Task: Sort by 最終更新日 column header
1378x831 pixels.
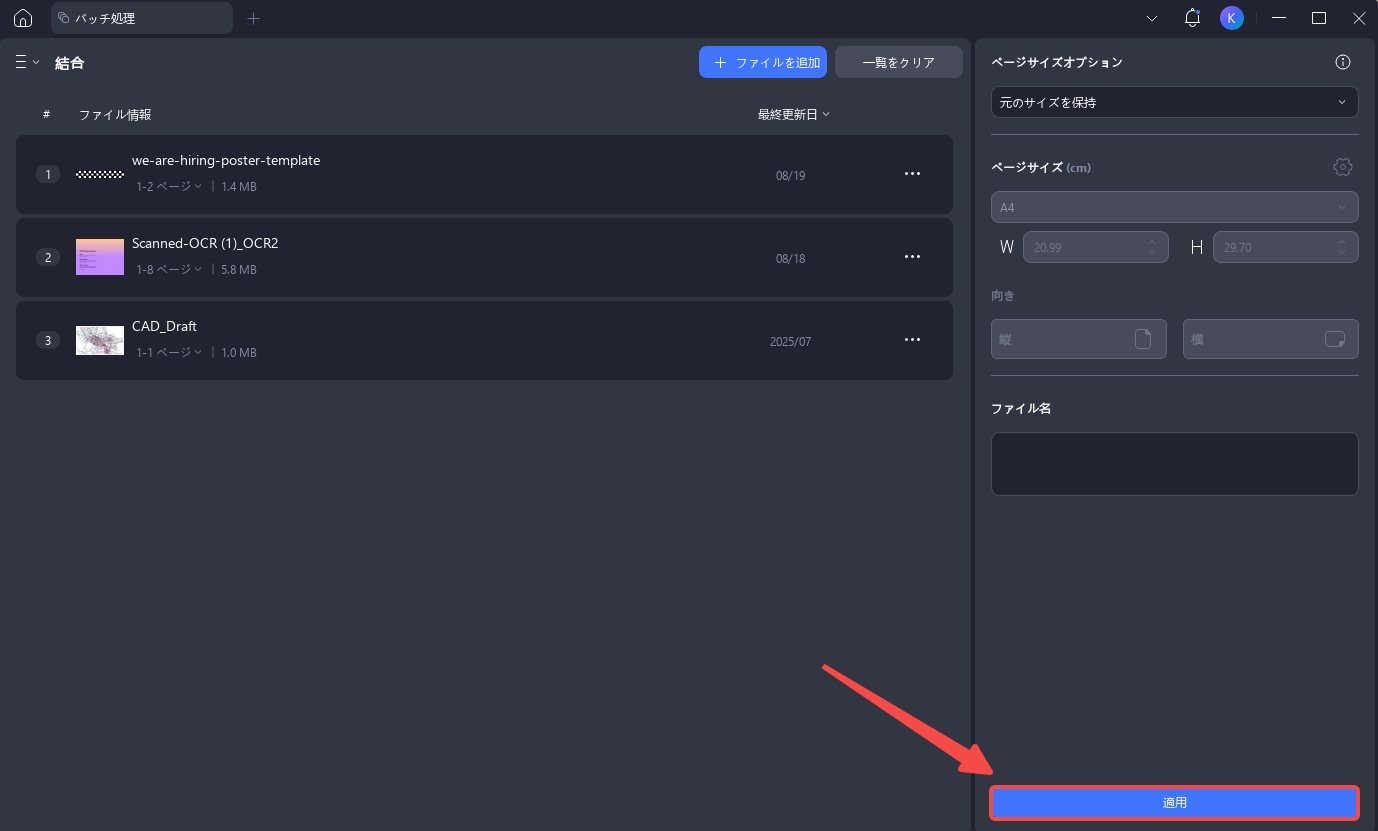Action: [x=794, y=114]
